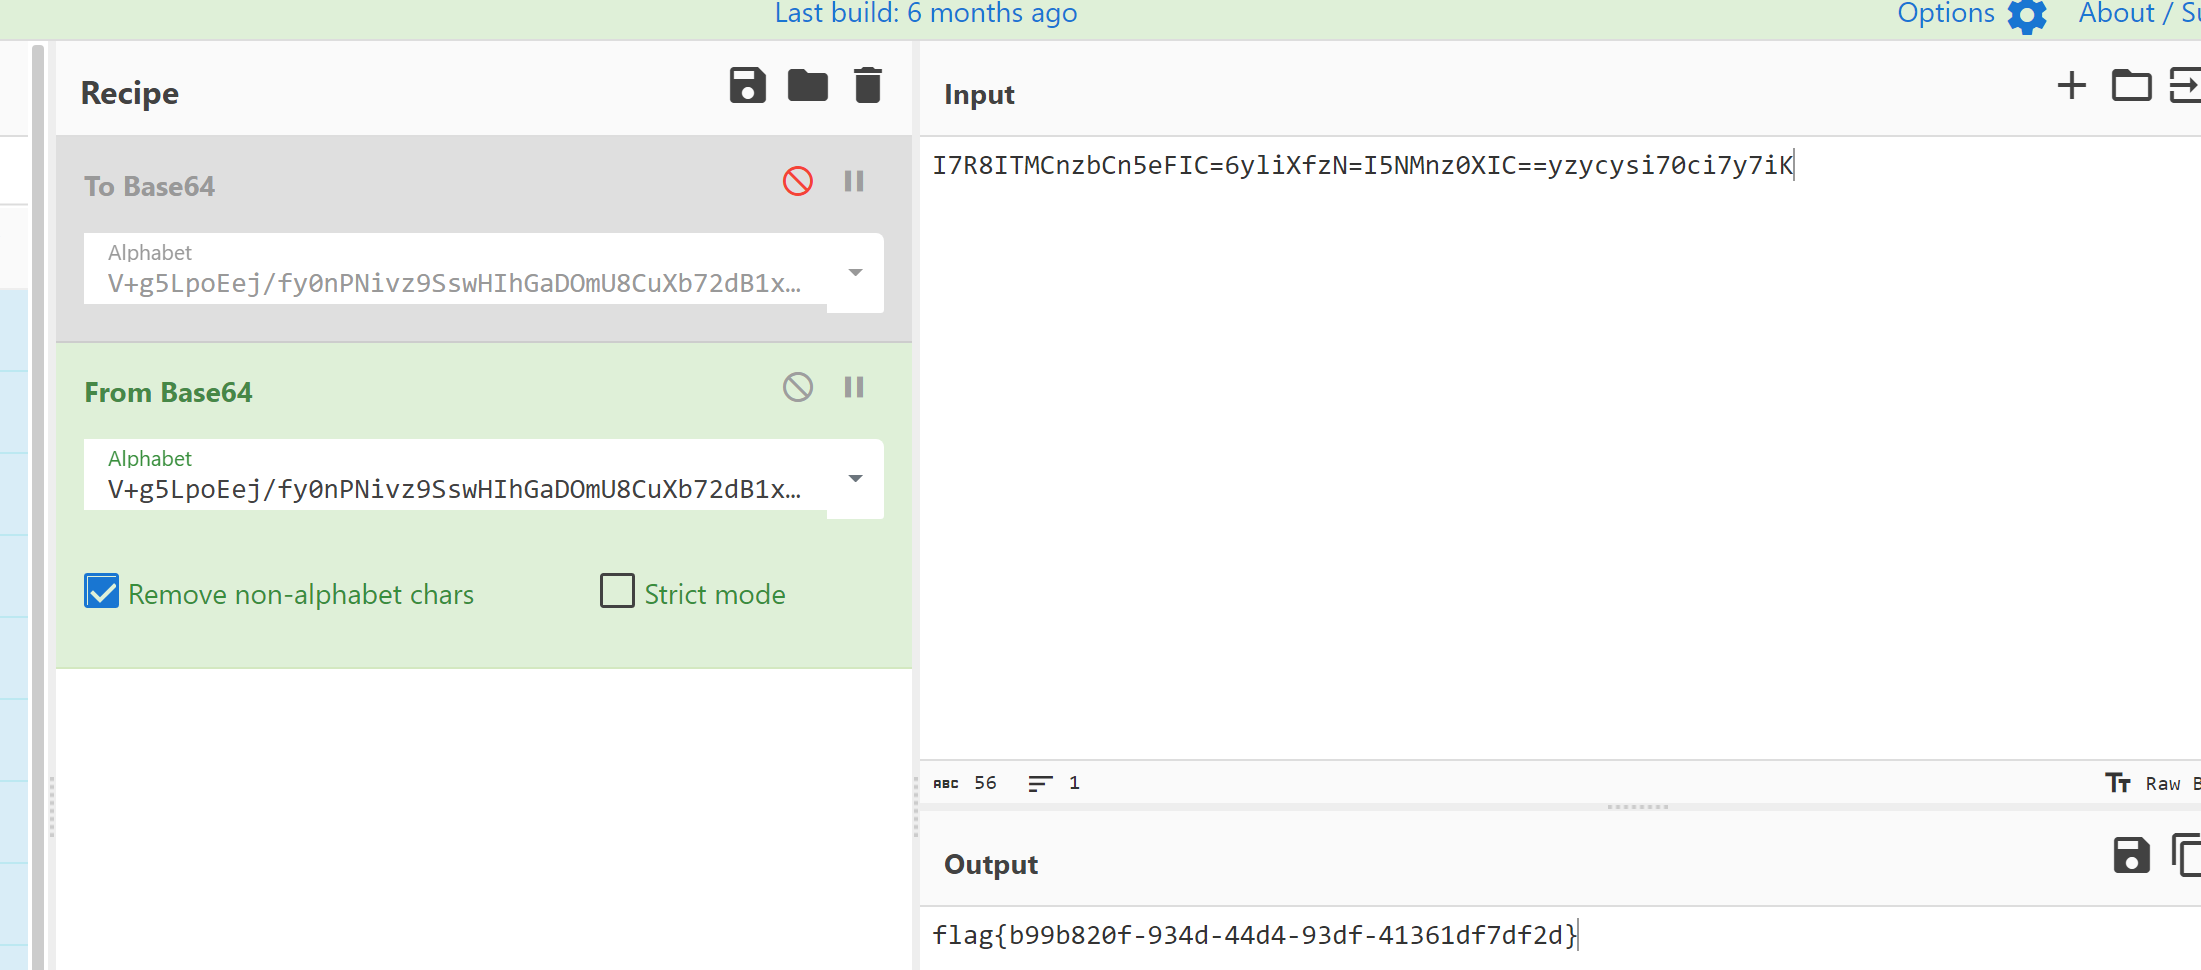The image size is (2201, 970).
Task: Save the current recipe
Action: point(747,86)
